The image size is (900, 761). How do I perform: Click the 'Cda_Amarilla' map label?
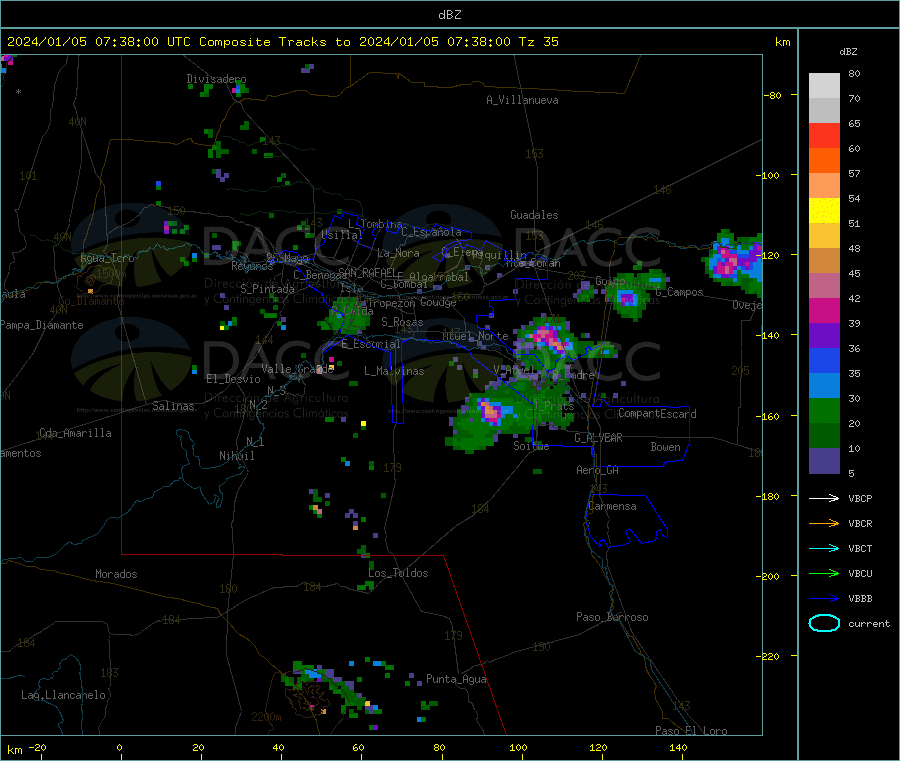[75, 433]
